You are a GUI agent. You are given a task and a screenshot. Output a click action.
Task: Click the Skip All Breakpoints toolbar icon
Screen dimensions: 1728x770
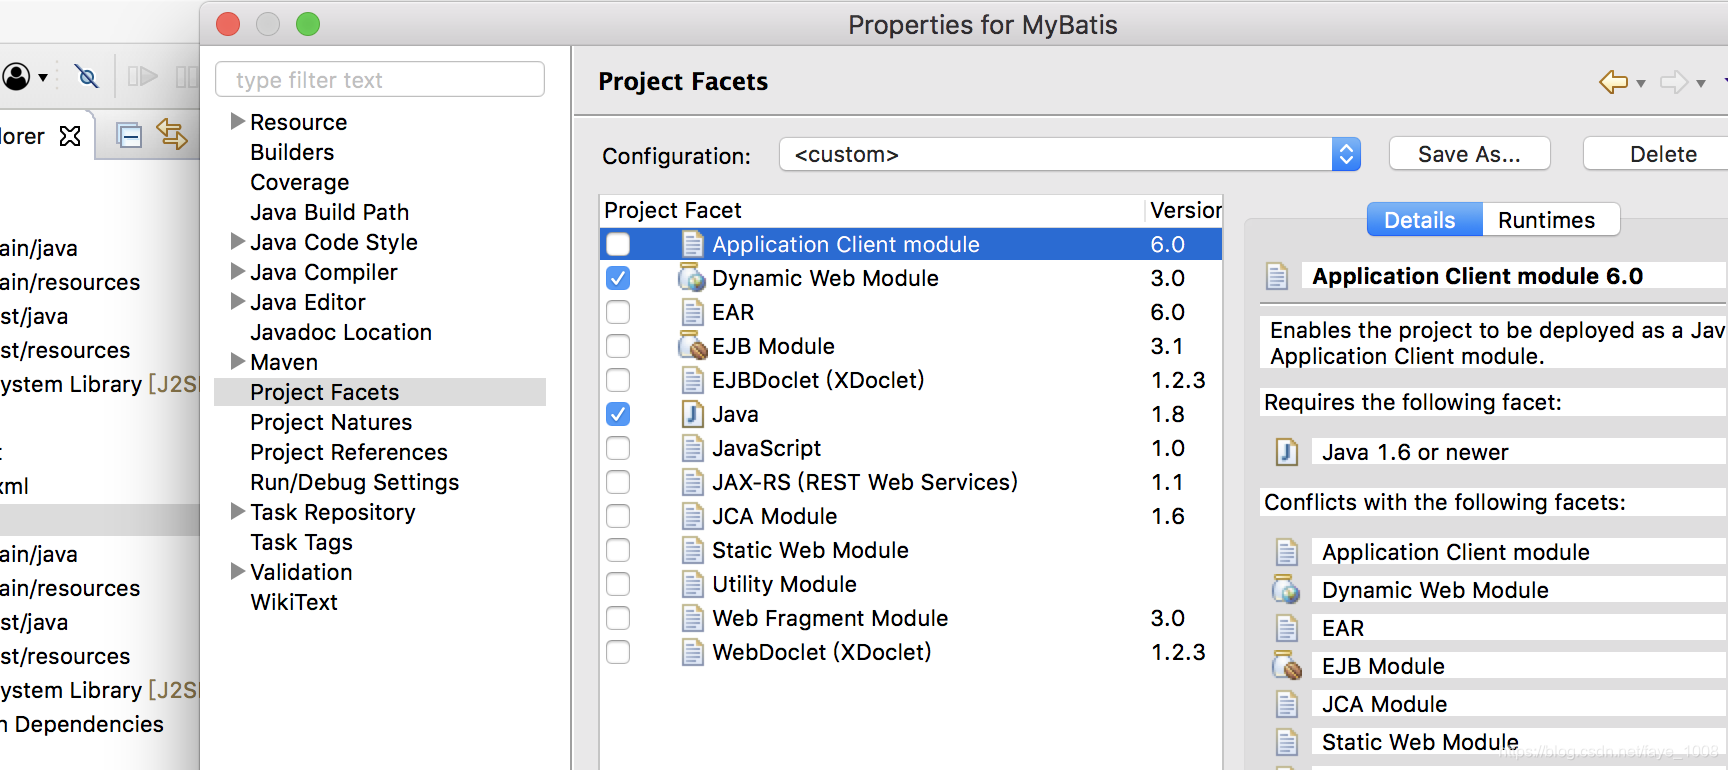tap(87, 76)
